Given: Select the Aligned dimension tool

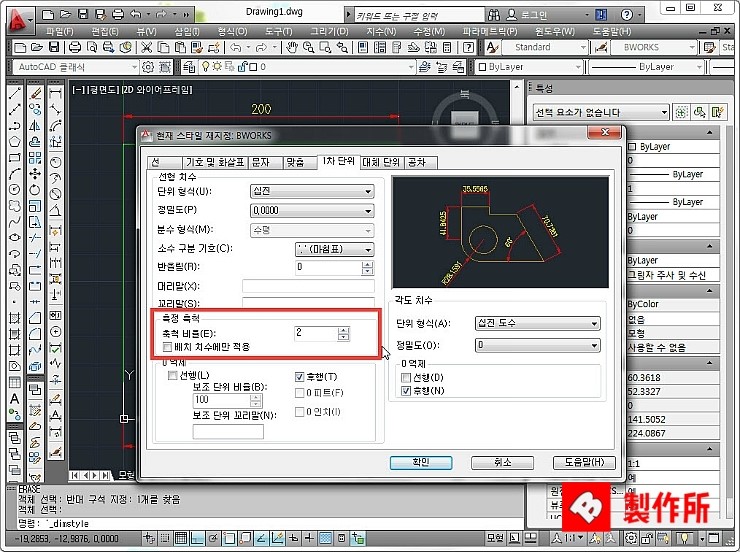Looking at the screenshot, I should [x=55, y=109].
